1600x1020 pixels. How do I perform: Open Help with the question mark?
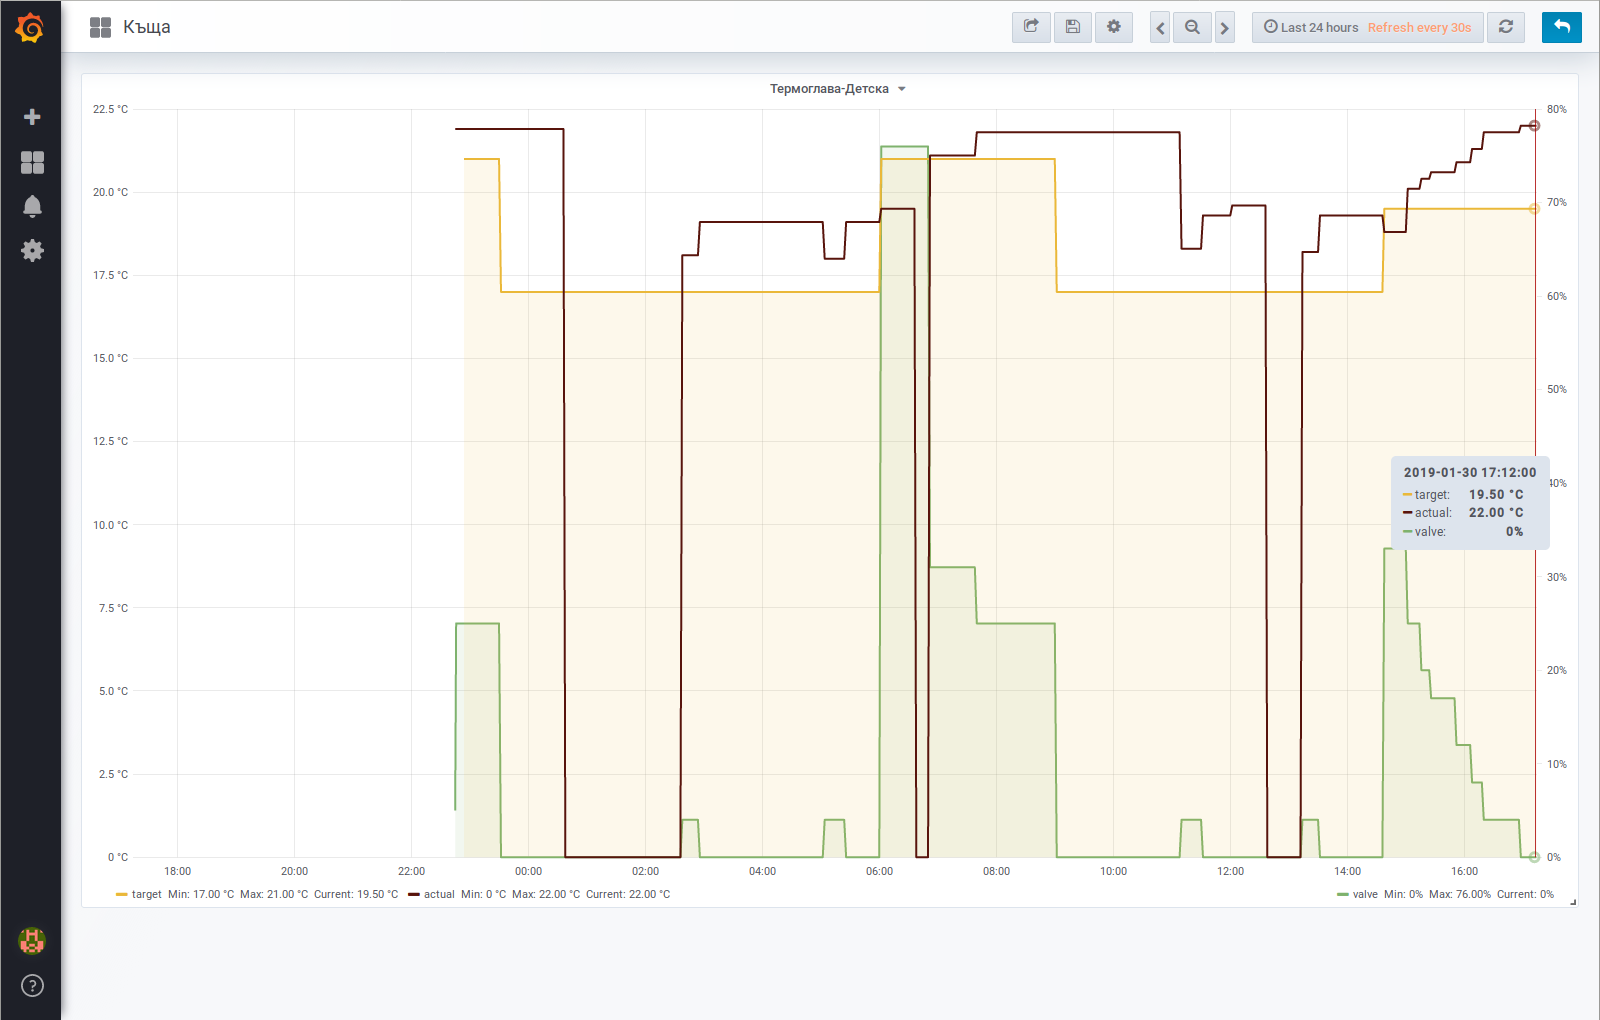[31, 985]
